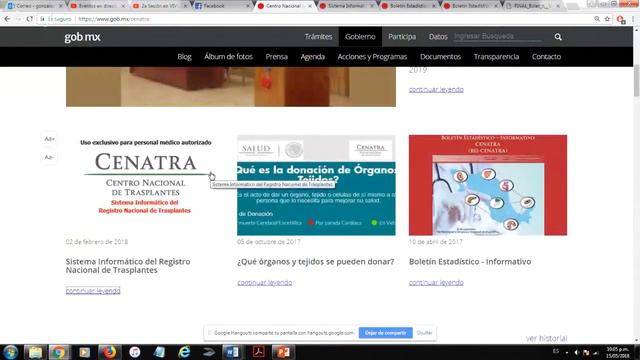The width and height of the screenshot is (640, 360).
Task: Switch to PowerPoint from the taskbar
Action: (x=283, y=352)
